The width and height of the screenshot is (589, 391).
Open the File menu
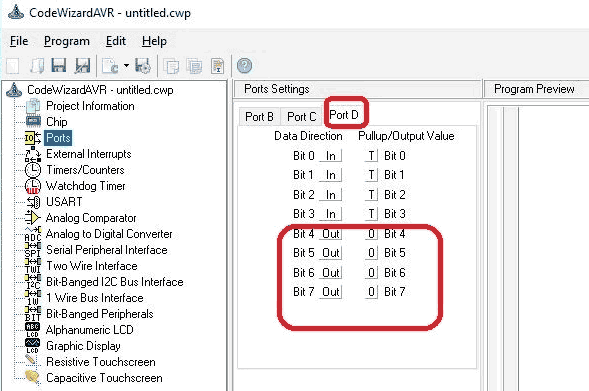tap(19, 41)
